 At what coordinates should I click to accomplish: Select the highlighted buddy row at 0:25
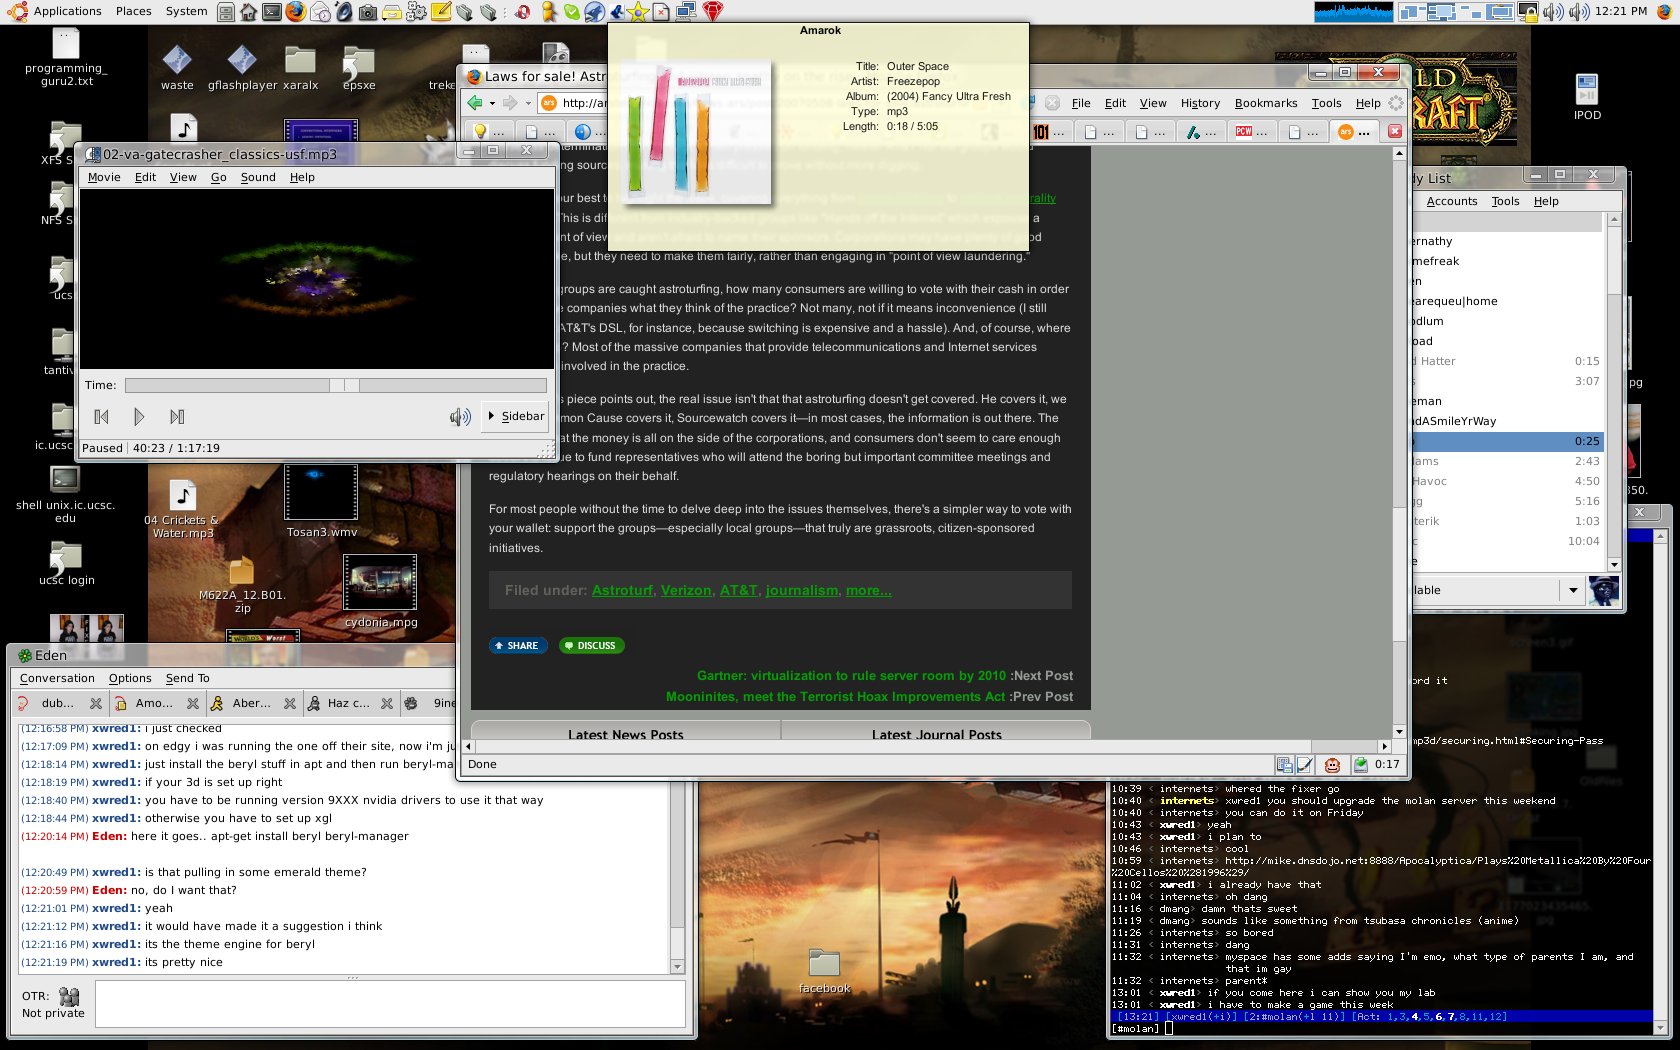click(1506, 441)
